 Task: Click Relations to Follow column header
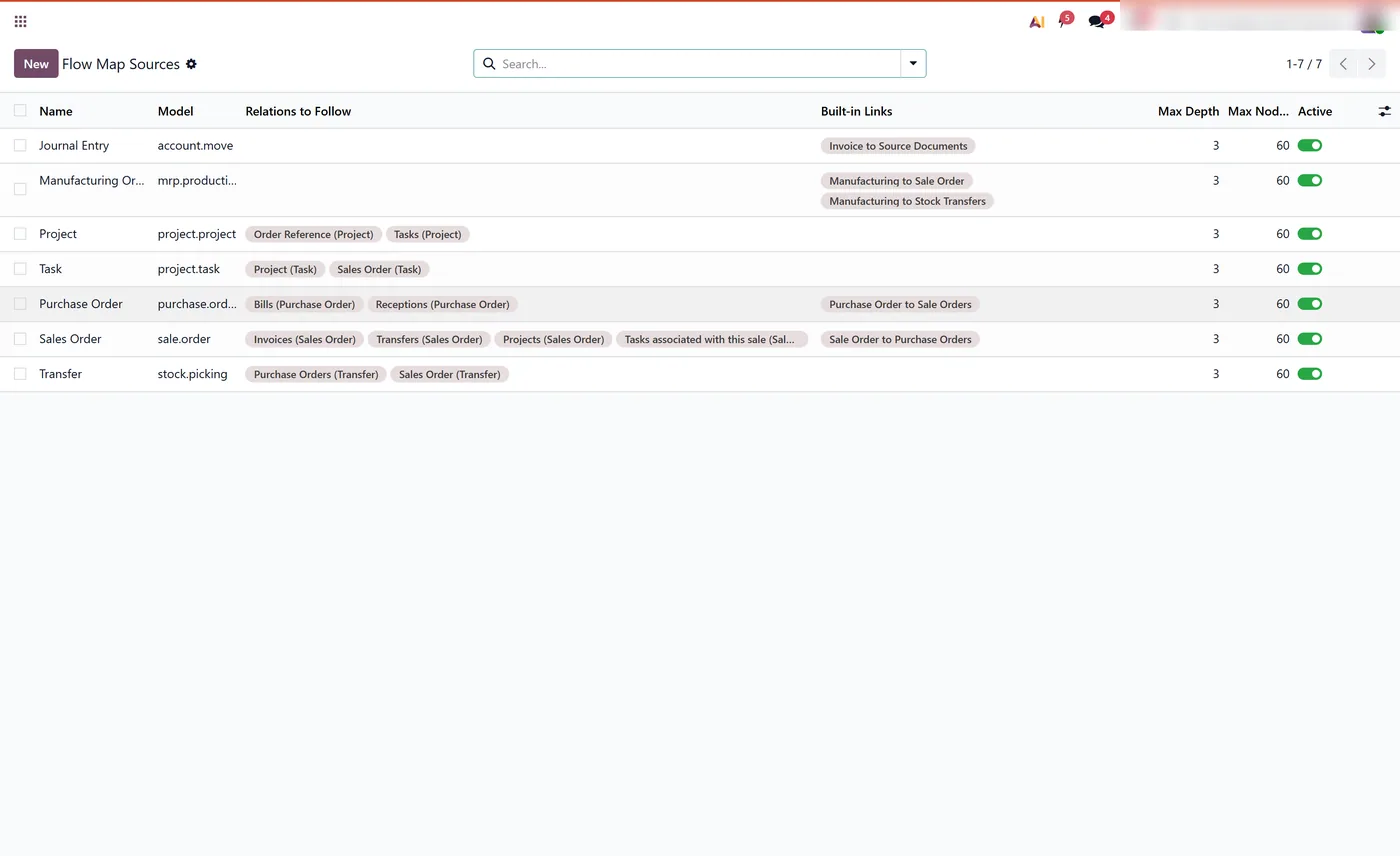pos(298,111)
